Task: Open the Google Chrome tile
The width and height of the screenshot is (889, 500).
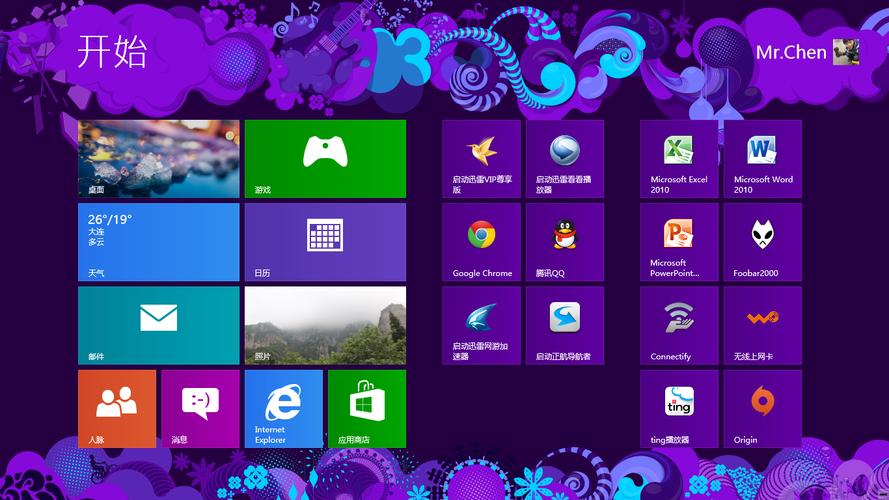Action: point(481,242)
